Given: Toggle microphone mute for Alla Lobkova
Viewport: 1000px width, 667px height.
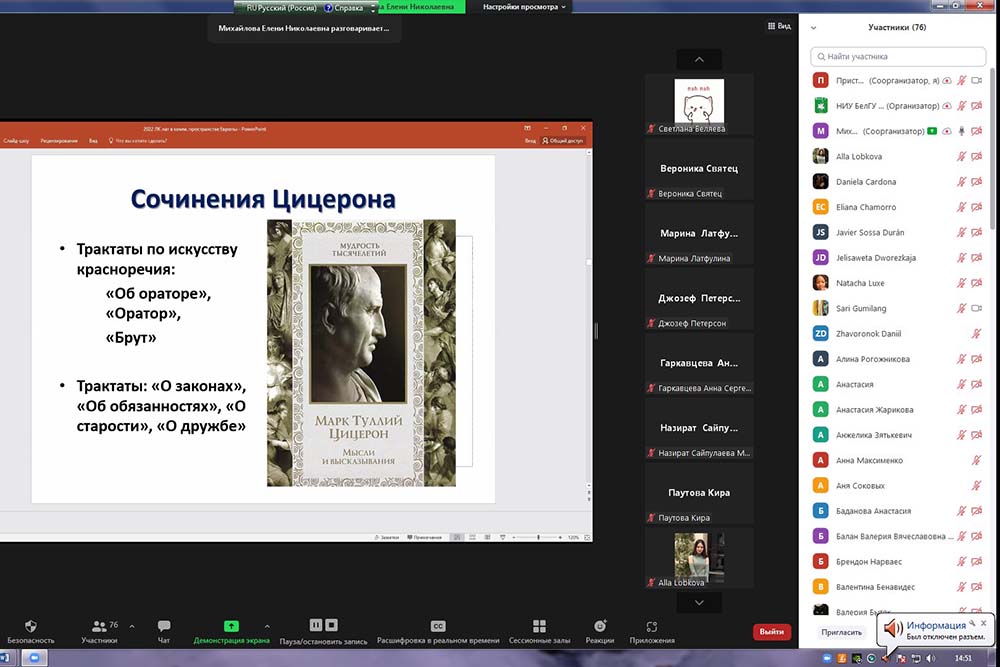Looking at the screenshot, I should (962, 157).
